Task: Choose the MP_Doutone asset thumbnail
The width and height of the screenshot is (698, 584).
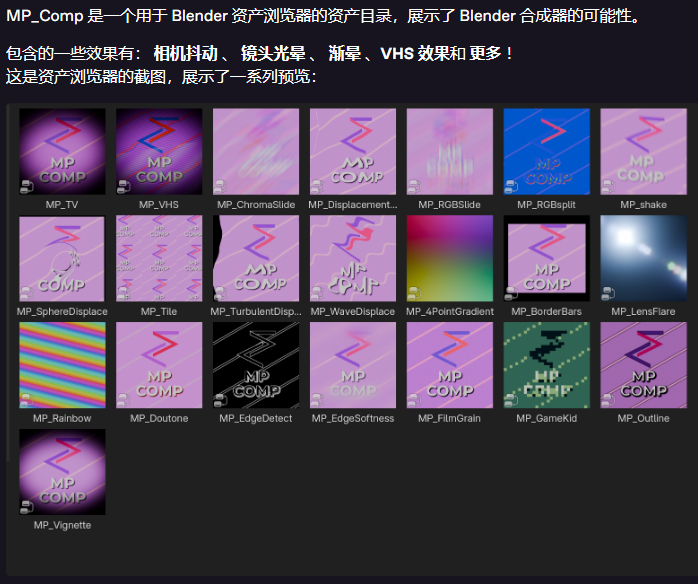Action: pos(159,365)
